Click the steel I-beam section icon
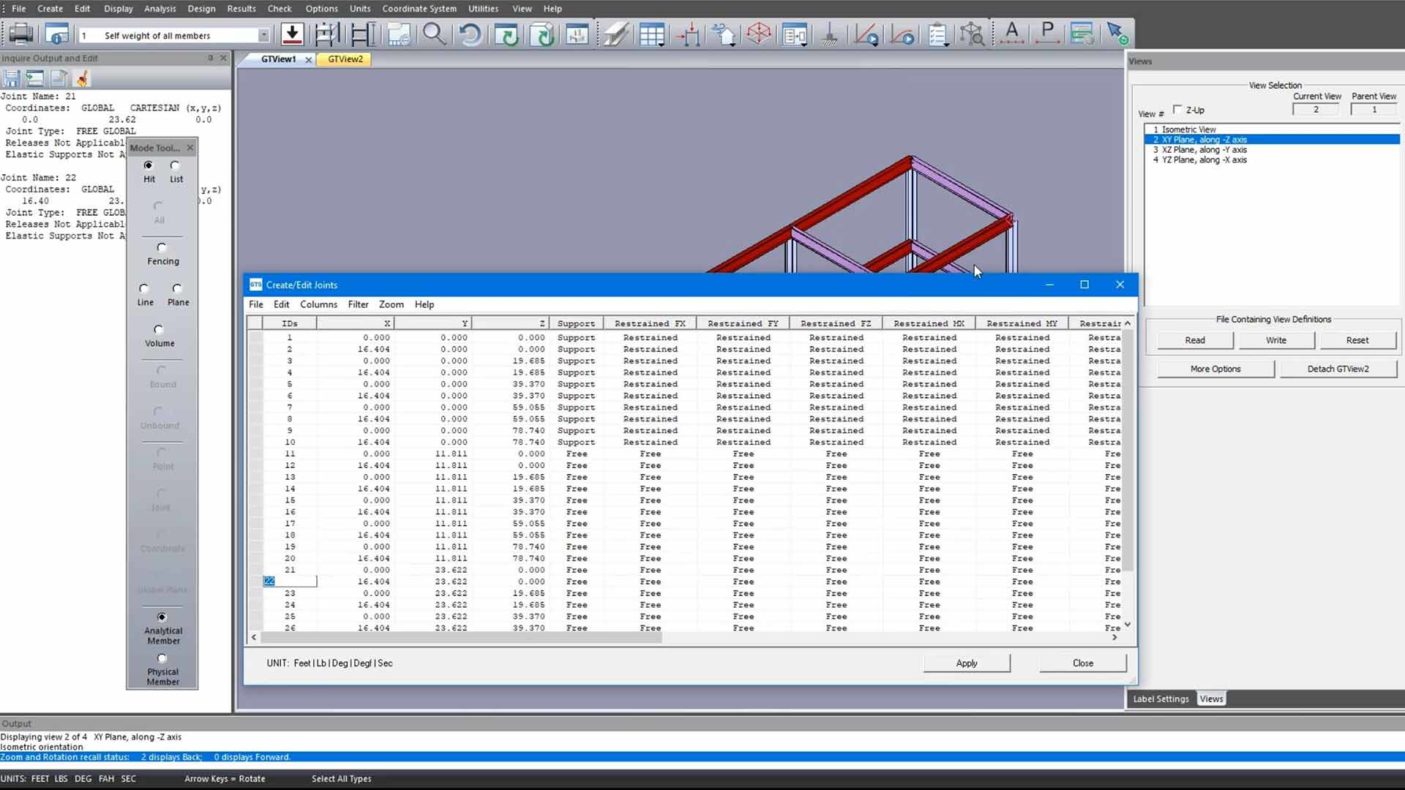The image size is (1405, 790). 615,35
